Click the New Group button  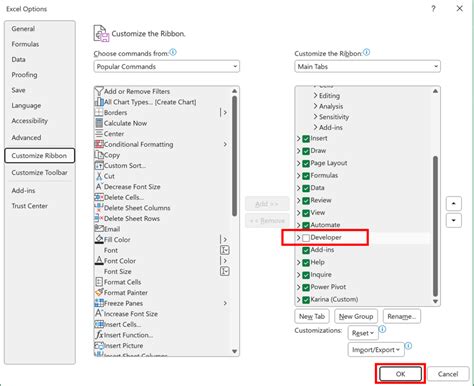pyautogui.click(x=356, y=316)
